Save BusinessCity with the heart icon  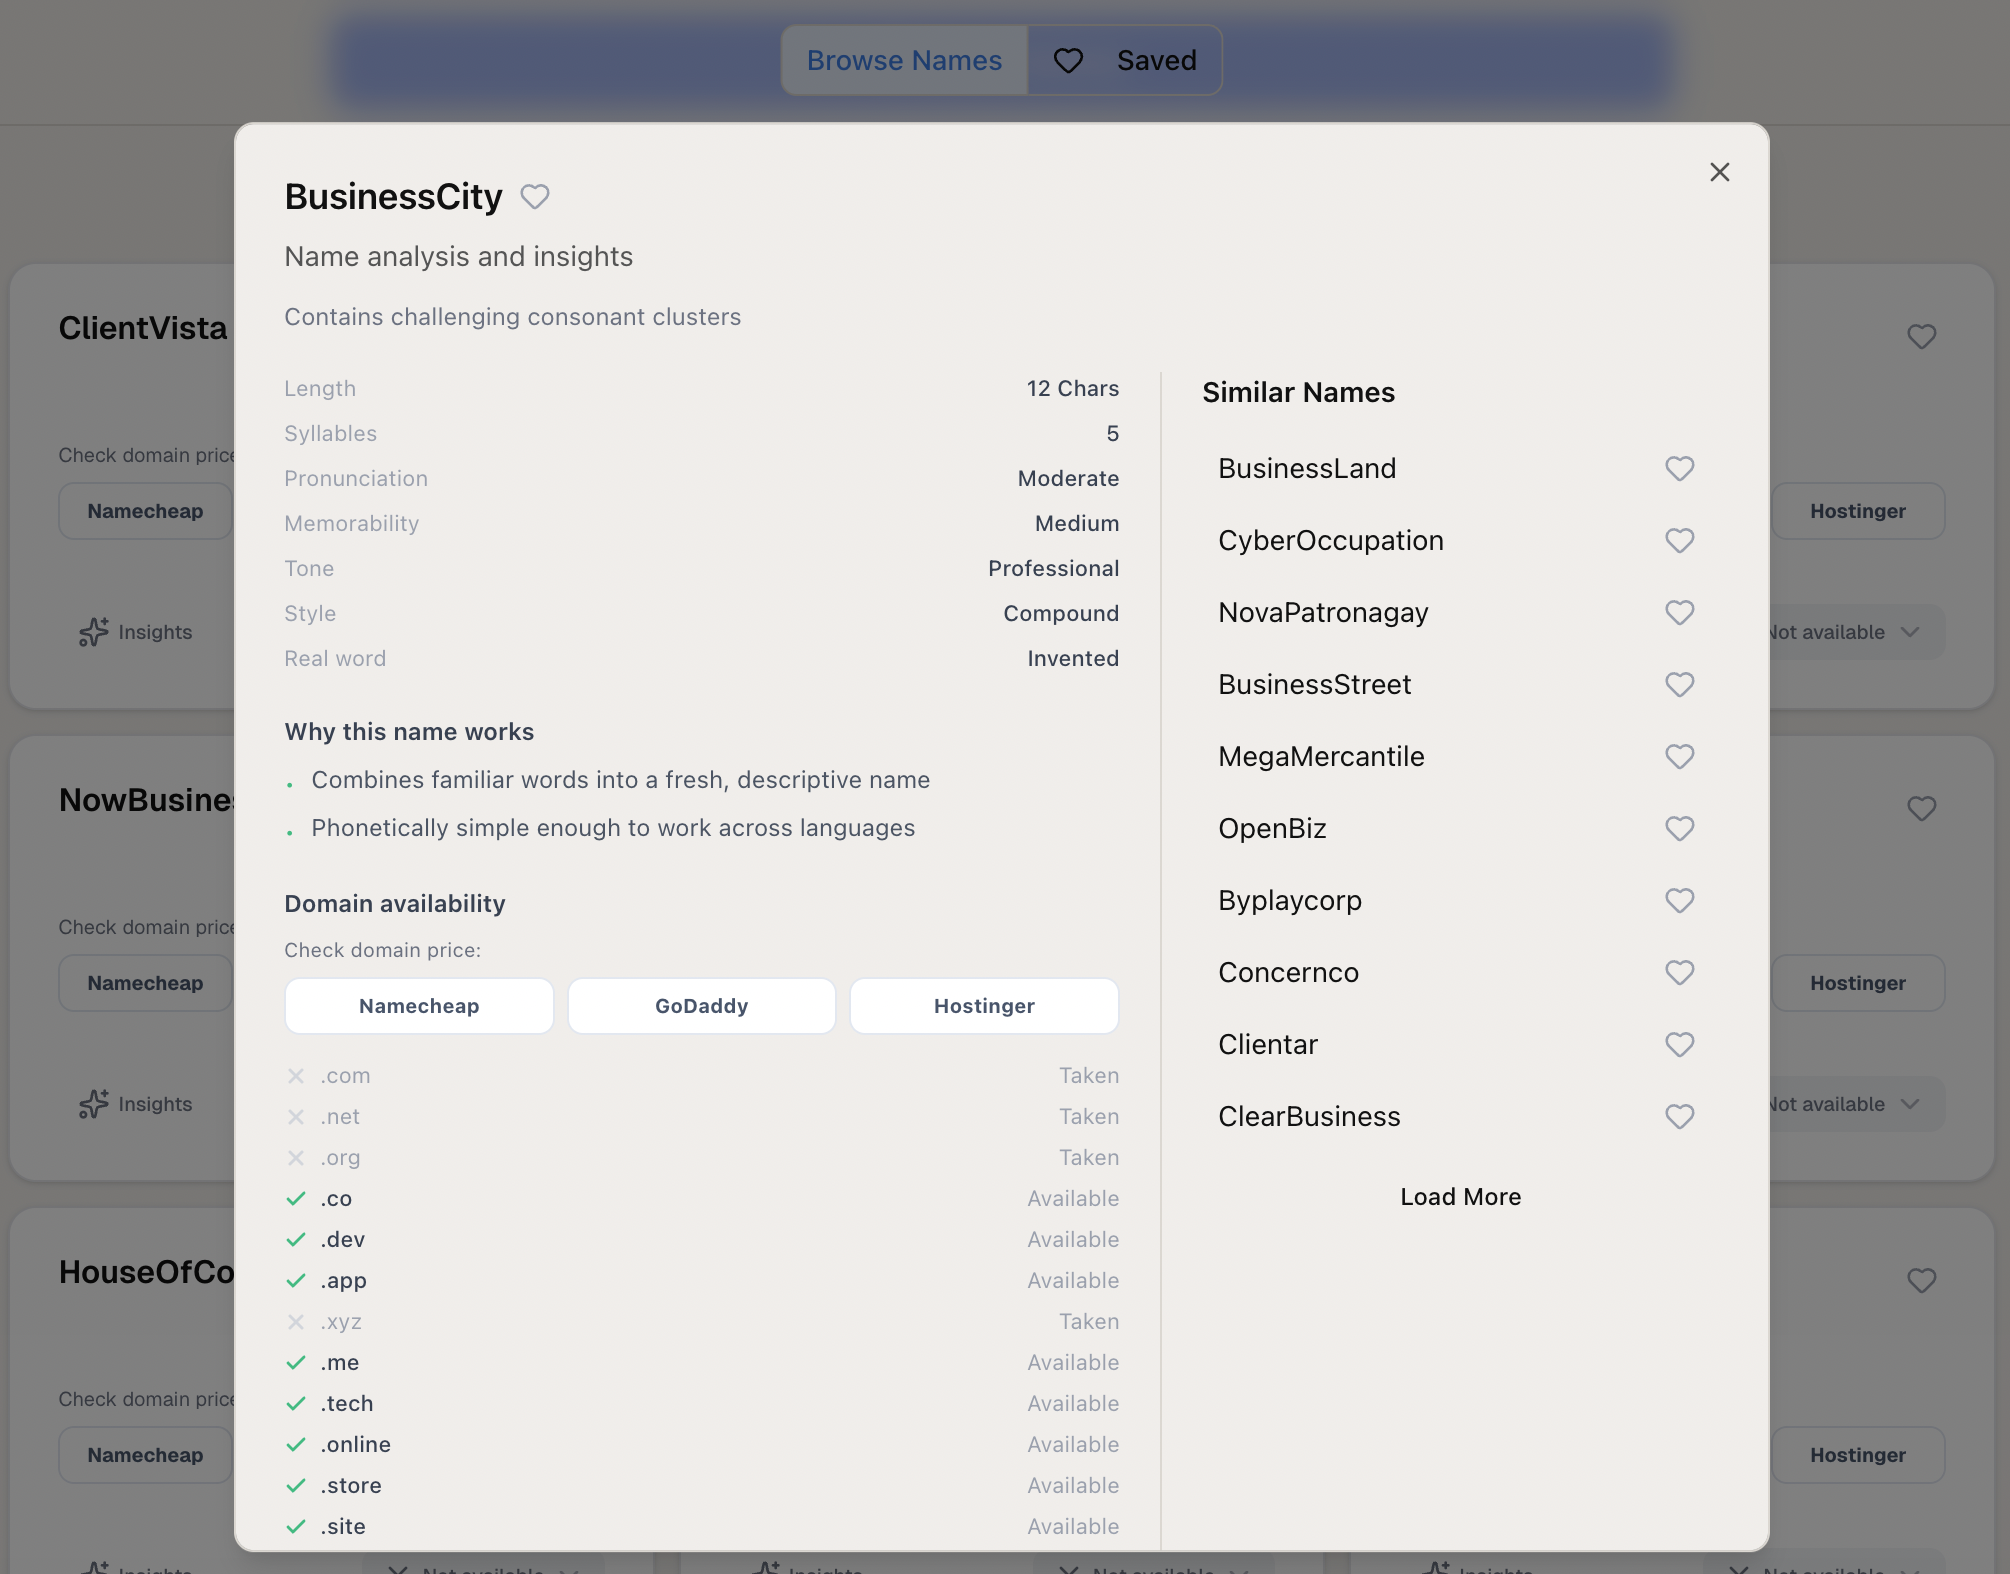535,197
